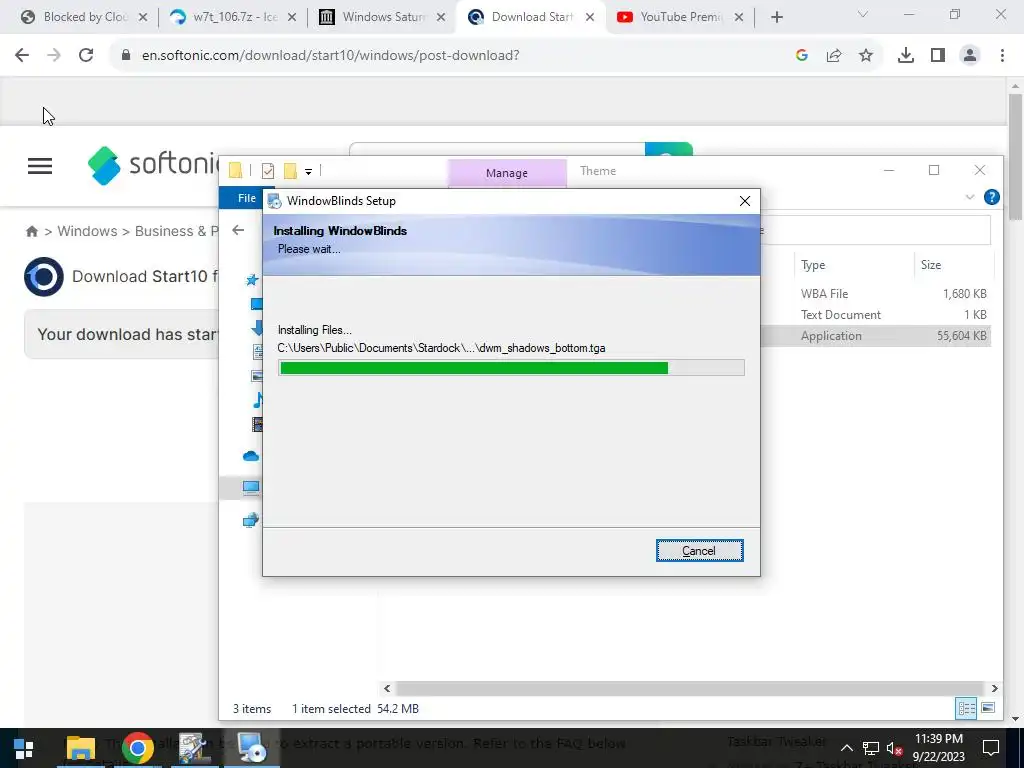
Task: Open the taskbar clock showing 11:39 PM
Action: [x=938, y=748]
